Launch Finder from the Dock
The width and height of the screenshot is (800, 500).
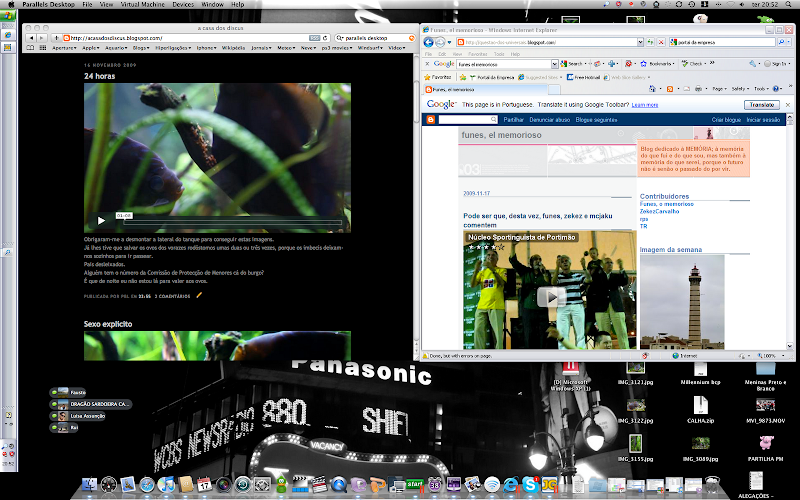(89, 484)
